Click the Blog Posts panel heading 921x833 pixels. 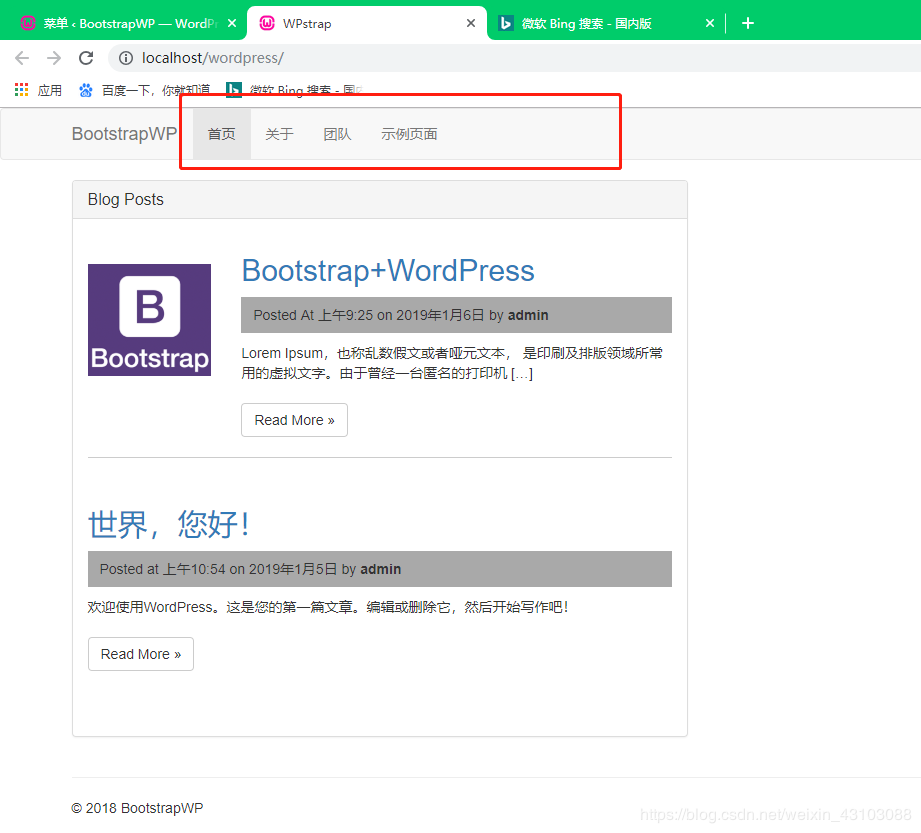[x=126, y=200]
